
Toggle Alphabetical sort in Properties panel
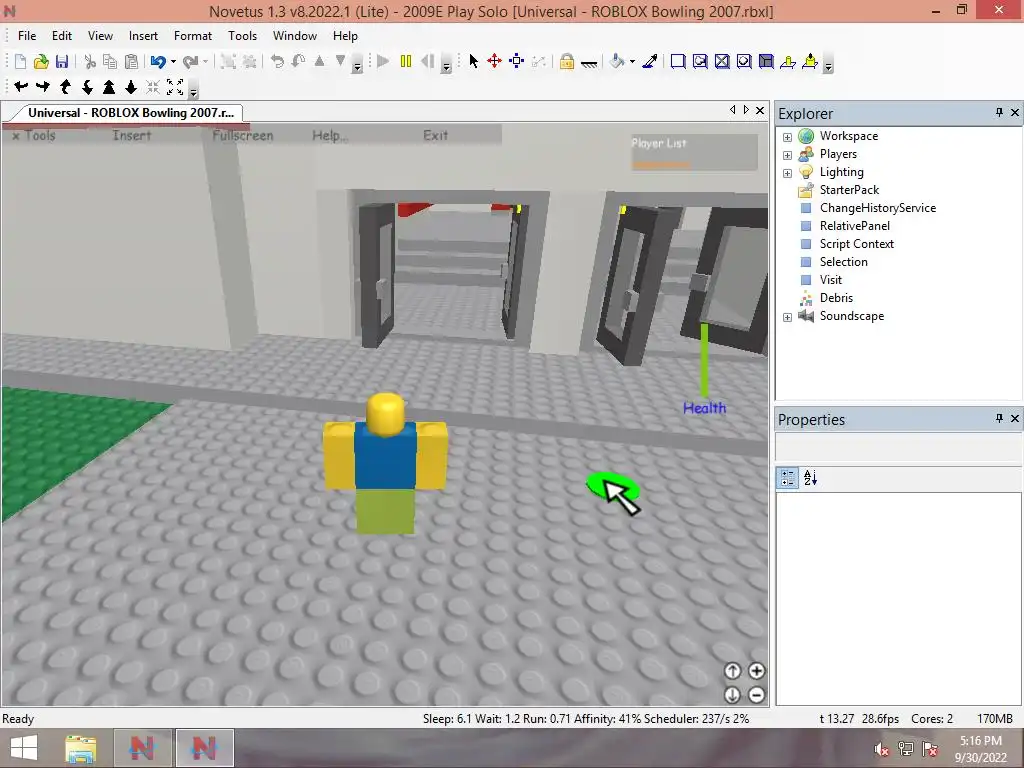point(810,478)
